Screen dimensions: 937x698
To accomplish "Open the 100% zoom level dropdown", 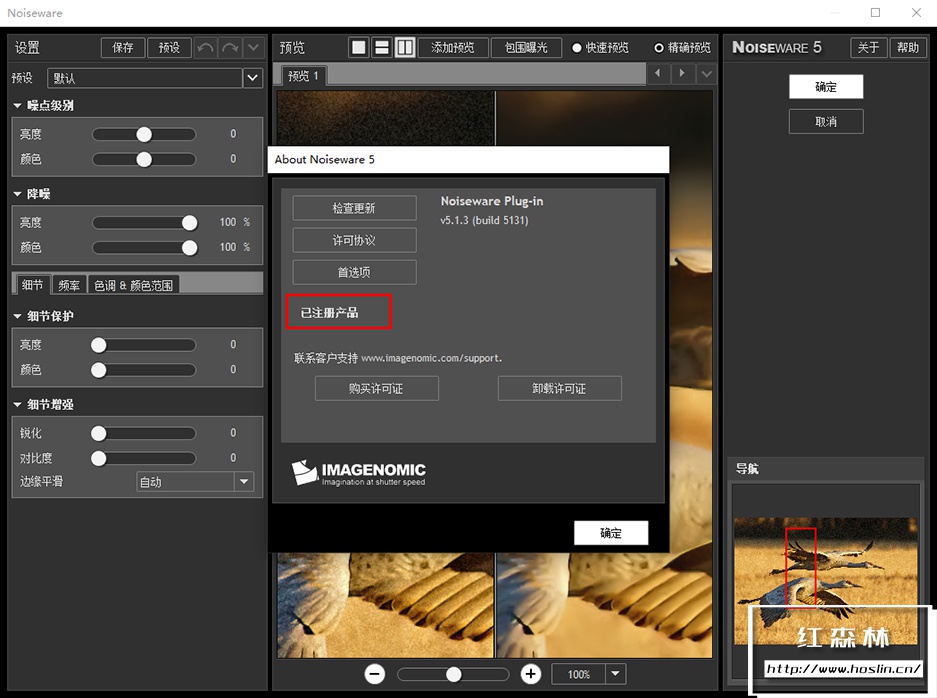I will tap(616, 674).
